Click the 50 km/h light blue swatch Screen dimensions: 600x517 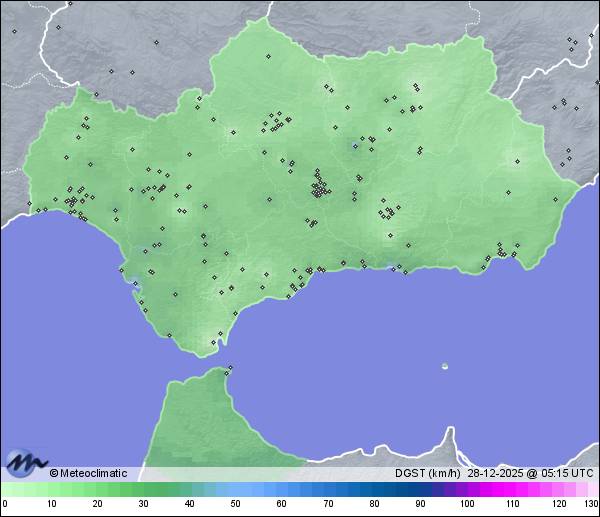click(235, 490)
